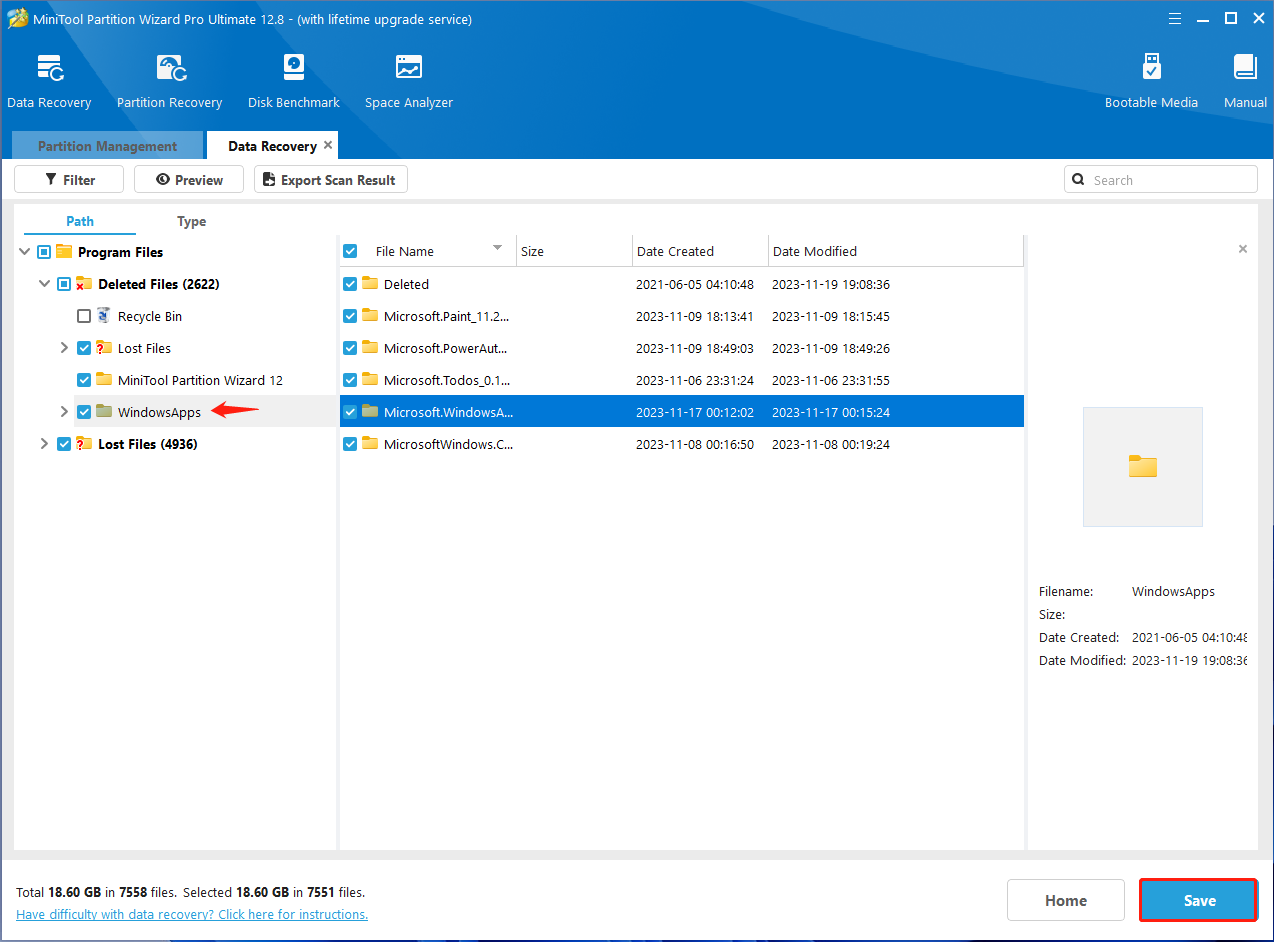This screenshot has height=942, width=1274.
Task: Open the Space Analyzer tool
Action: click(409, 68)
